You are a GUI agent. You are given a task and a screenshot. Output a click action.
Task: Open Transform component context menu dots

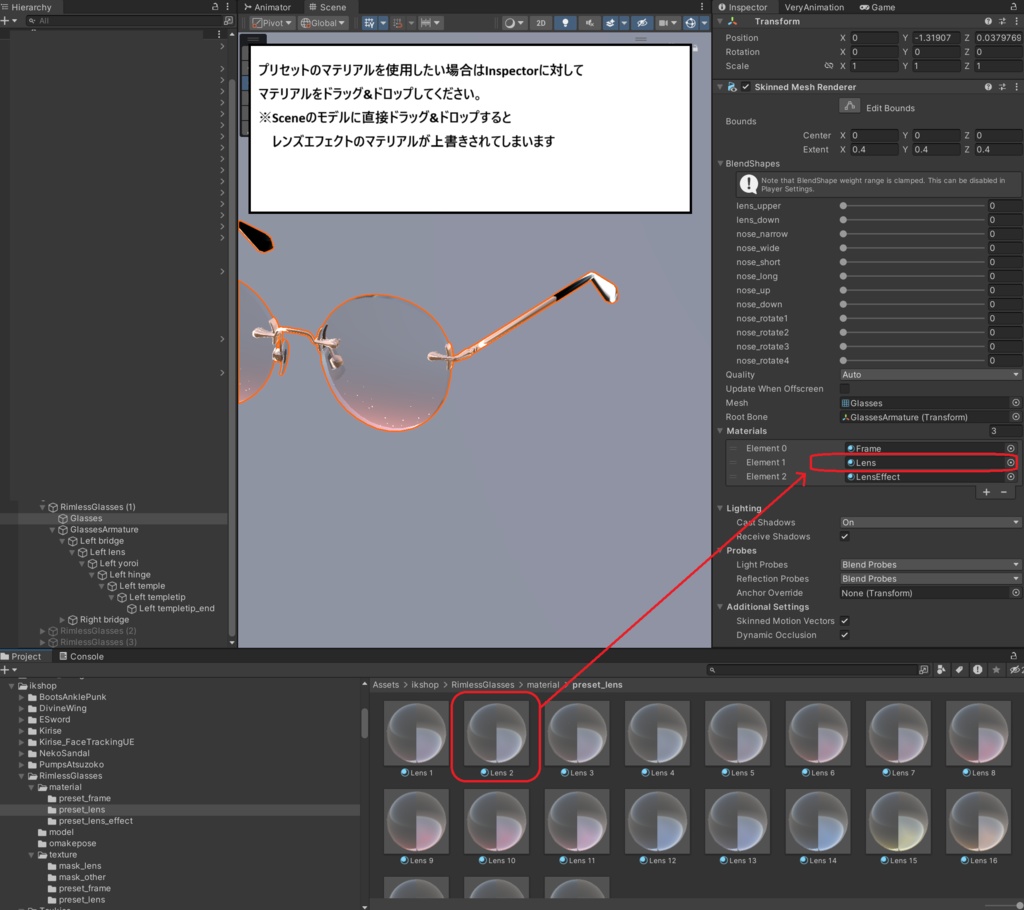[1016, 22]
